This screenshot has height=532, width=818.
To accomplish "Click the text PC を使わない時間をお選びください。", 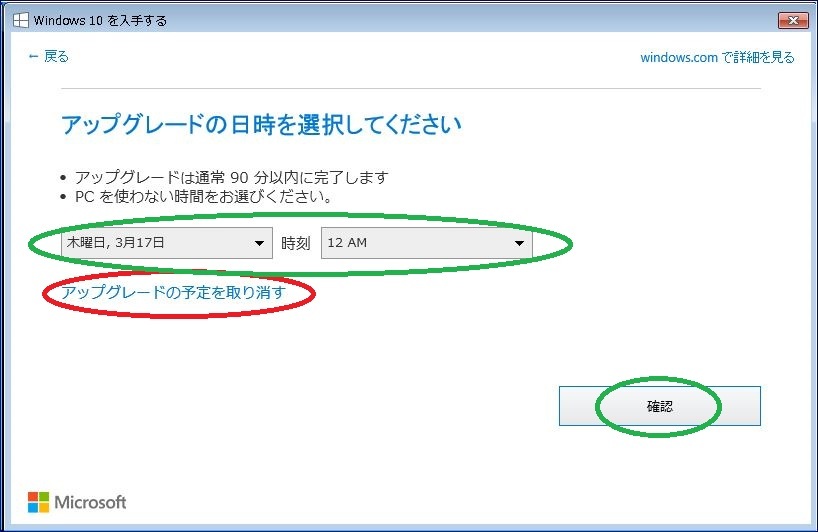I will [x=203, y=197].
